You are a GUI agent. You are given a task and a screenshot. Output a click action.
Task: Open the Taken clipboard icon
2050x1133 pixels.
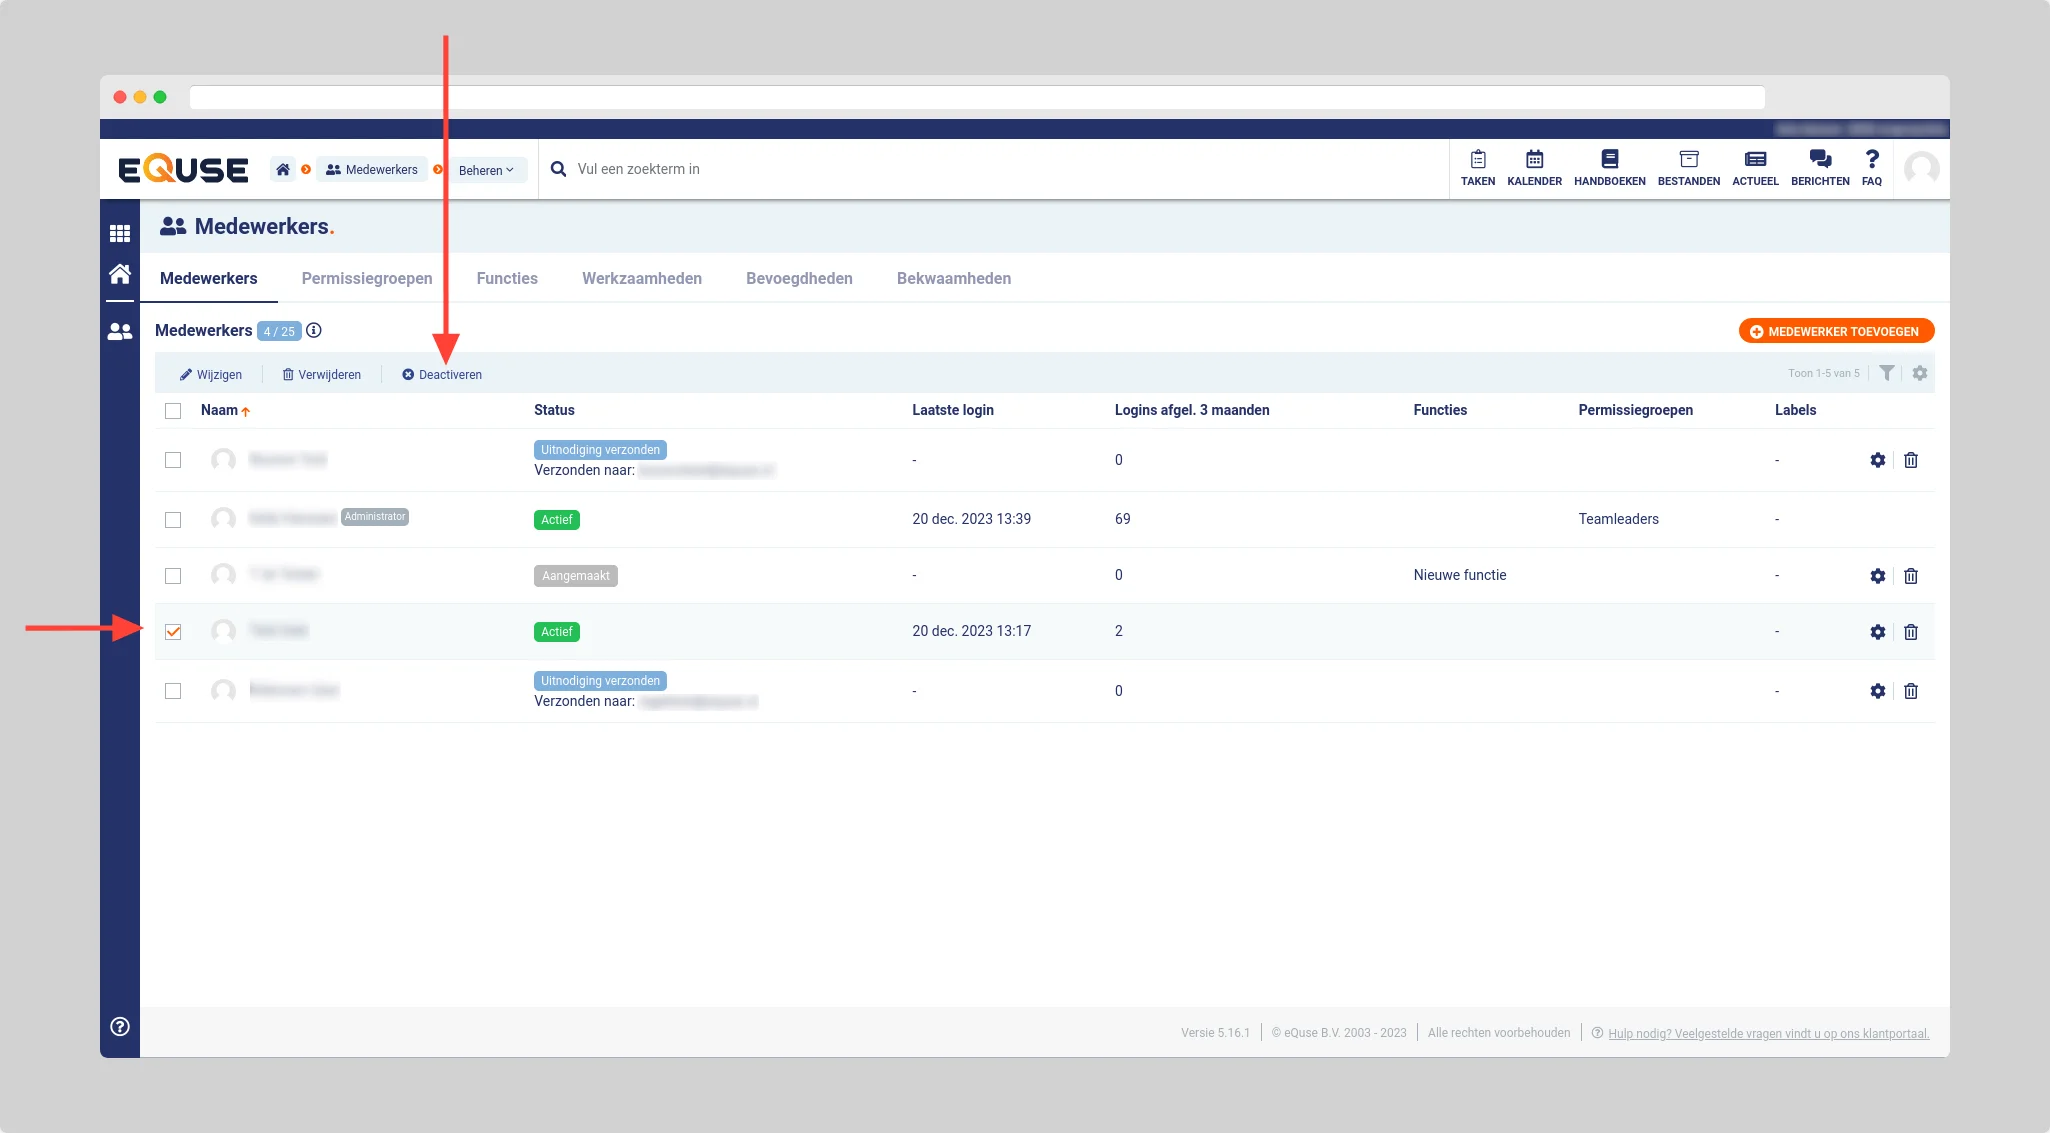[x=1477, y=160]
